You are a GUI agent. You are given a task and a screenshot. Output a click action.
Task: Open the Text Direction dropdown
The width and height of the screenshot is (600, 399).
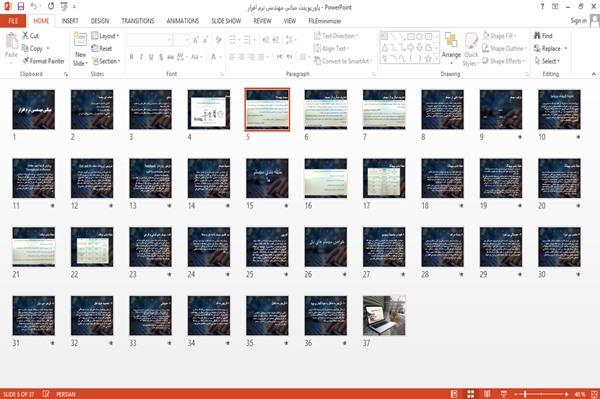pyautogui.click(x=336, y=36)
